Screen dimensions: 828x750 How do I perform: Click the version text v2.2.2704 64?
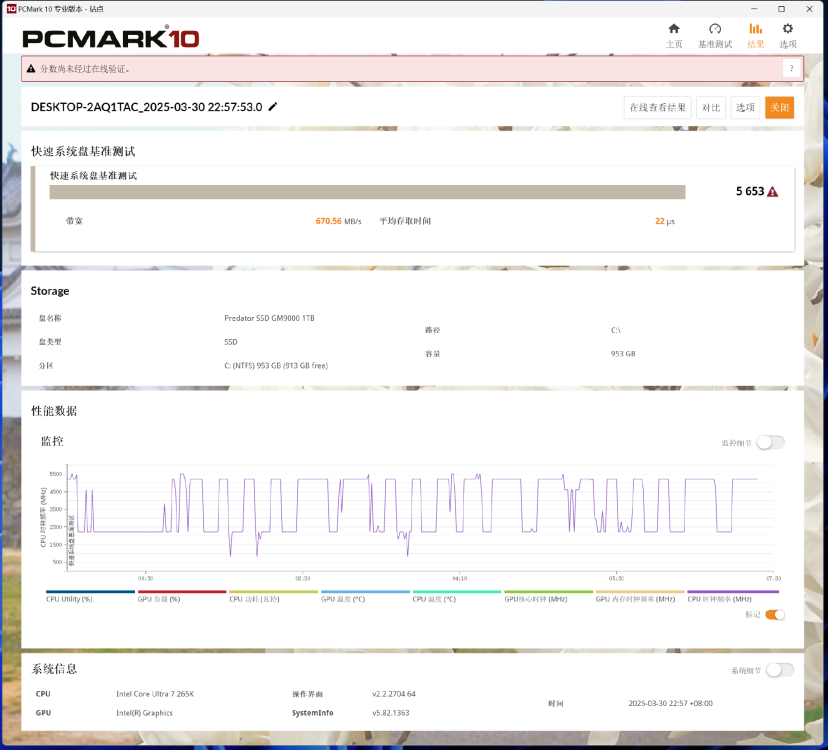click(x=394, y=694)
